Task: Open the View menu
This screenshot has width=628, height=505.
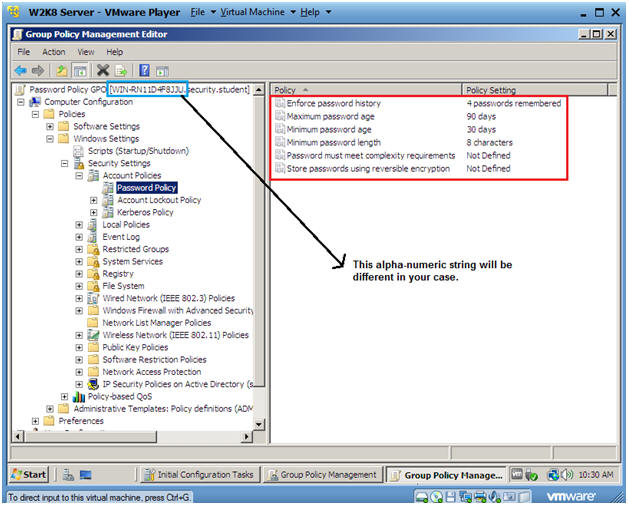Action: coord(86,52)
